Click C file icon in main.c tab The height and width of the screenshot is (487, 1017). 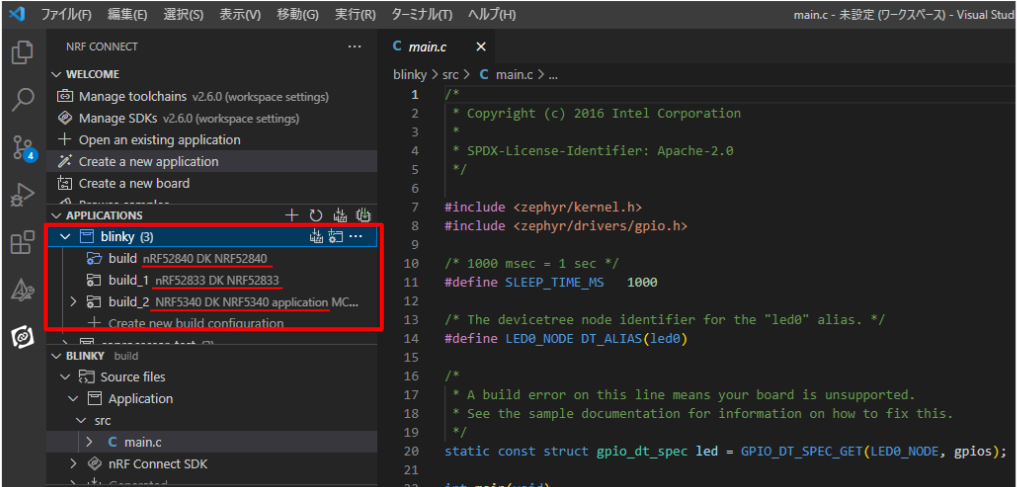click(398, 47)
